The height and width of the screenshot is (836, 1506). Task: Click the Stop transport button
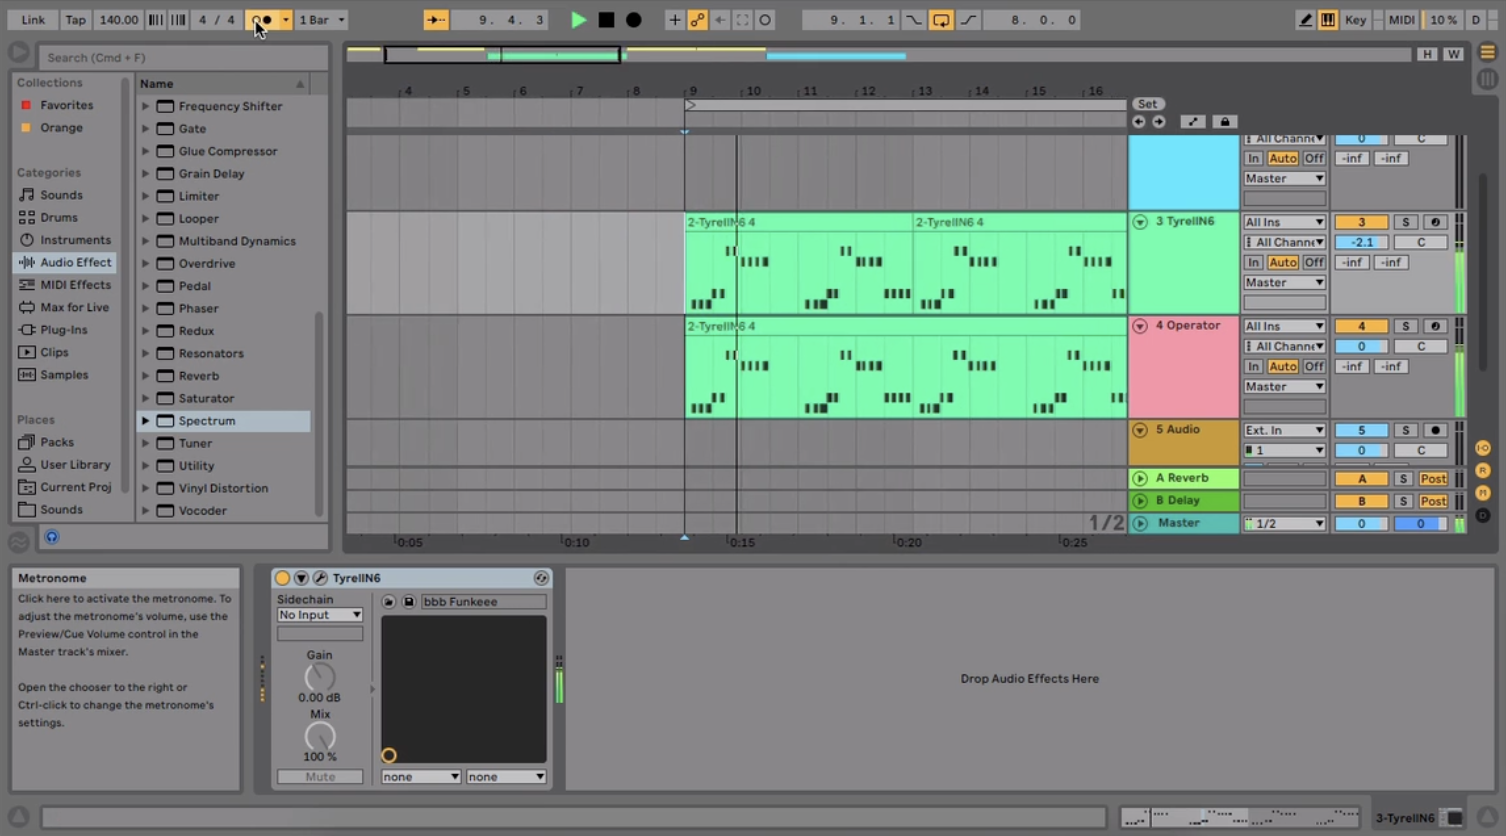click(606, 20)
